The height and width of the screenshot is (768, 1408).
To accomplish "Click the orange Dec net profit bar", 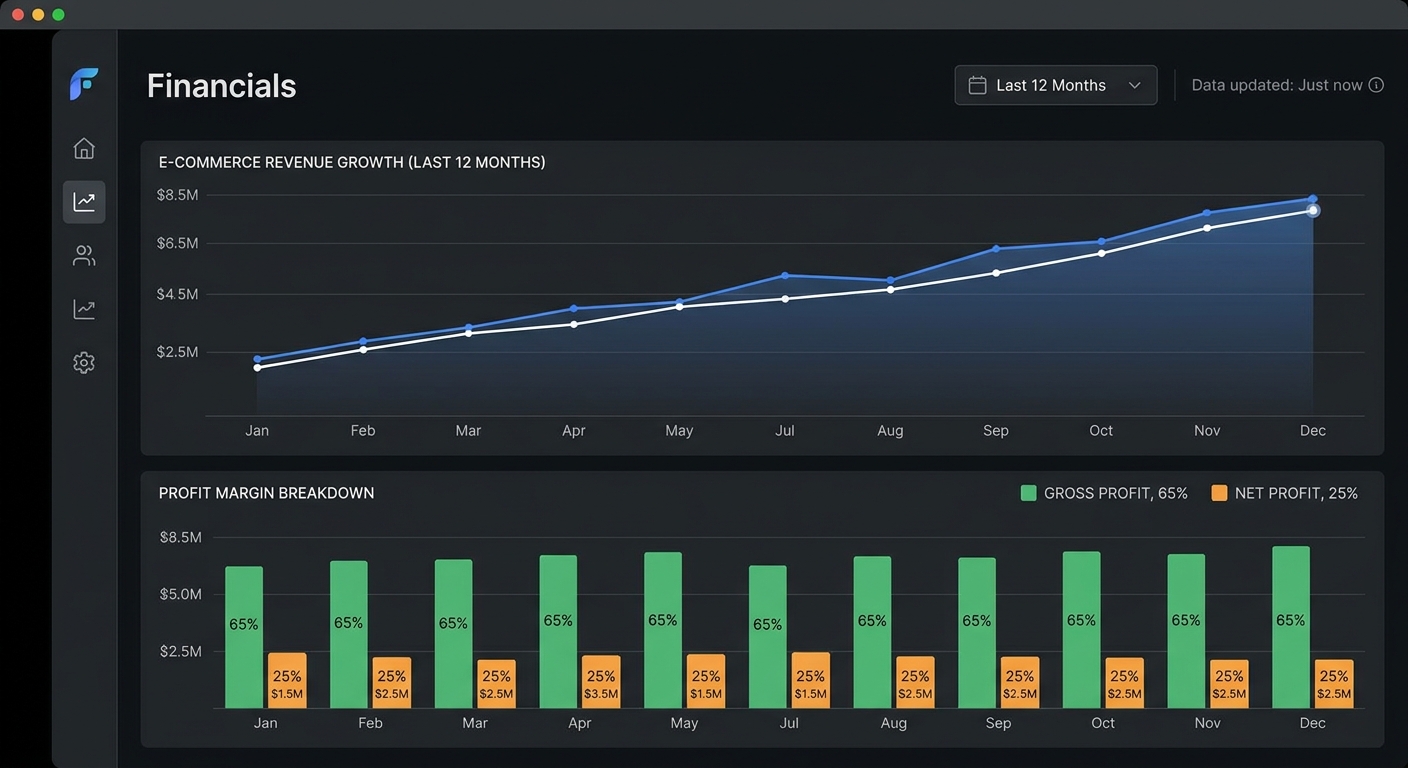I will coord(1334,684).
